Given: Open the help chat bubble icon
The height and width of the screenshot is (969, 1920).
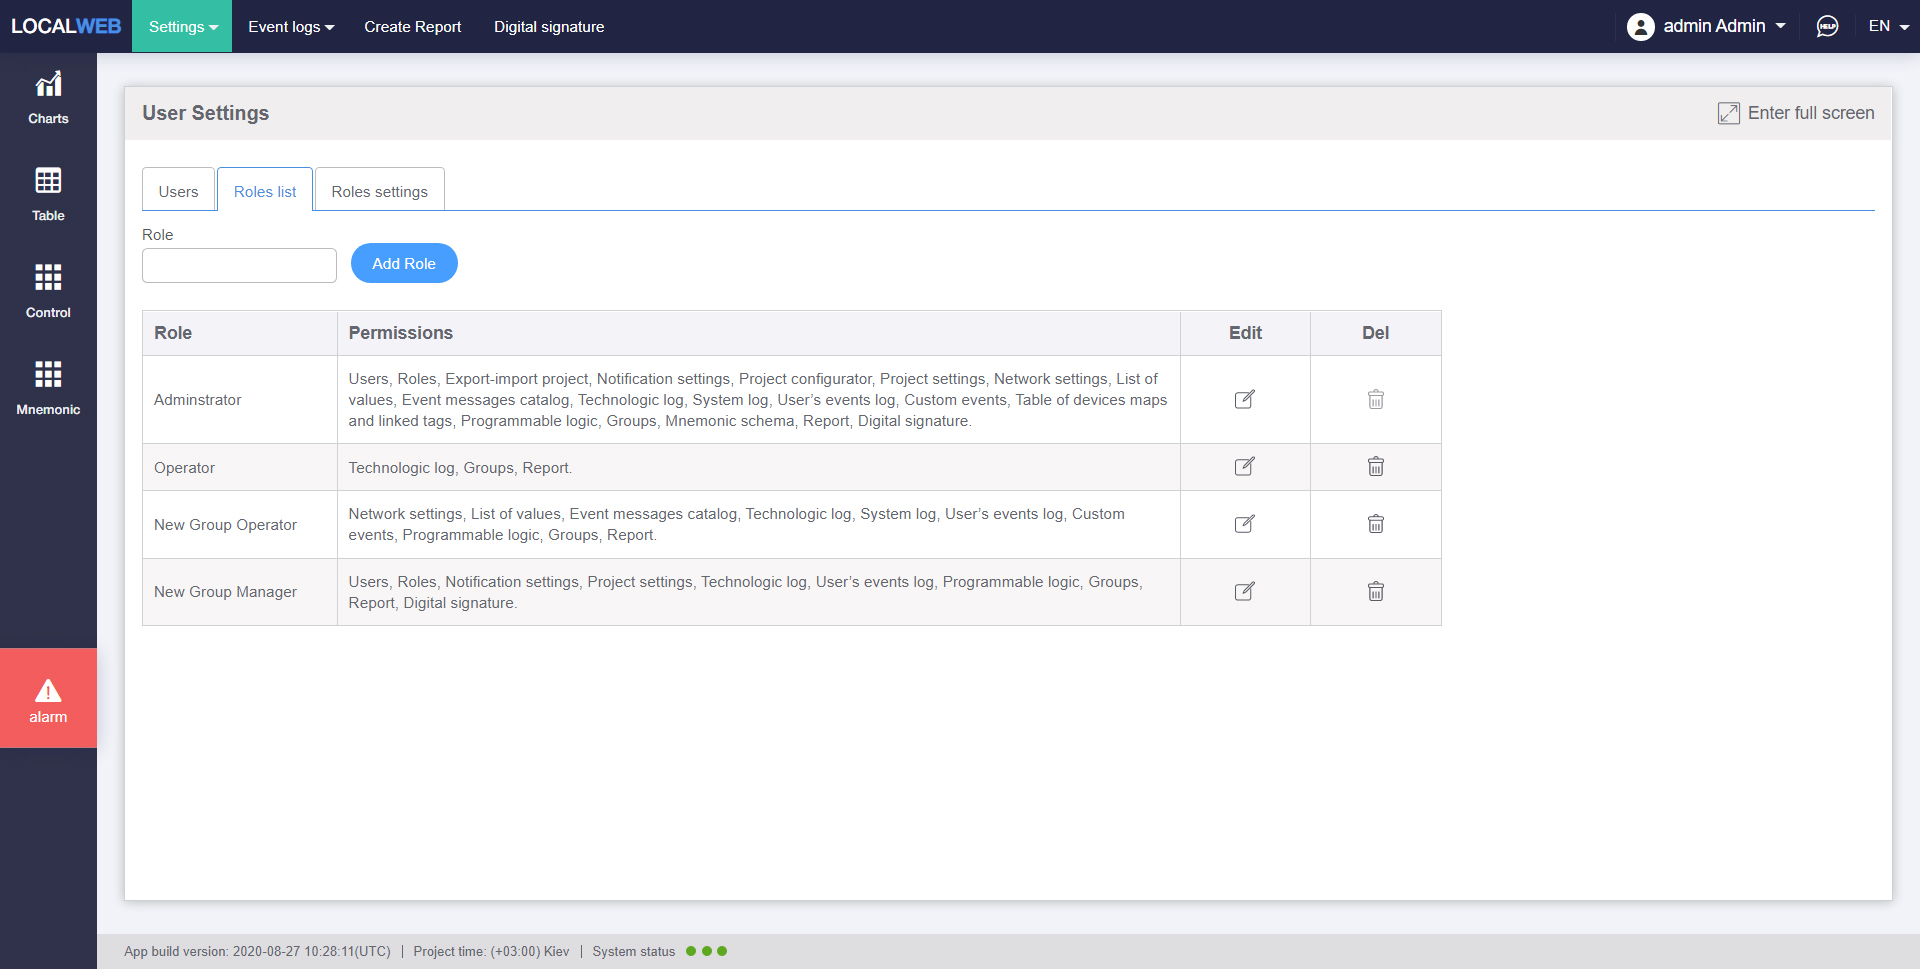Looking at the screenshot, I should (1827, 26).
